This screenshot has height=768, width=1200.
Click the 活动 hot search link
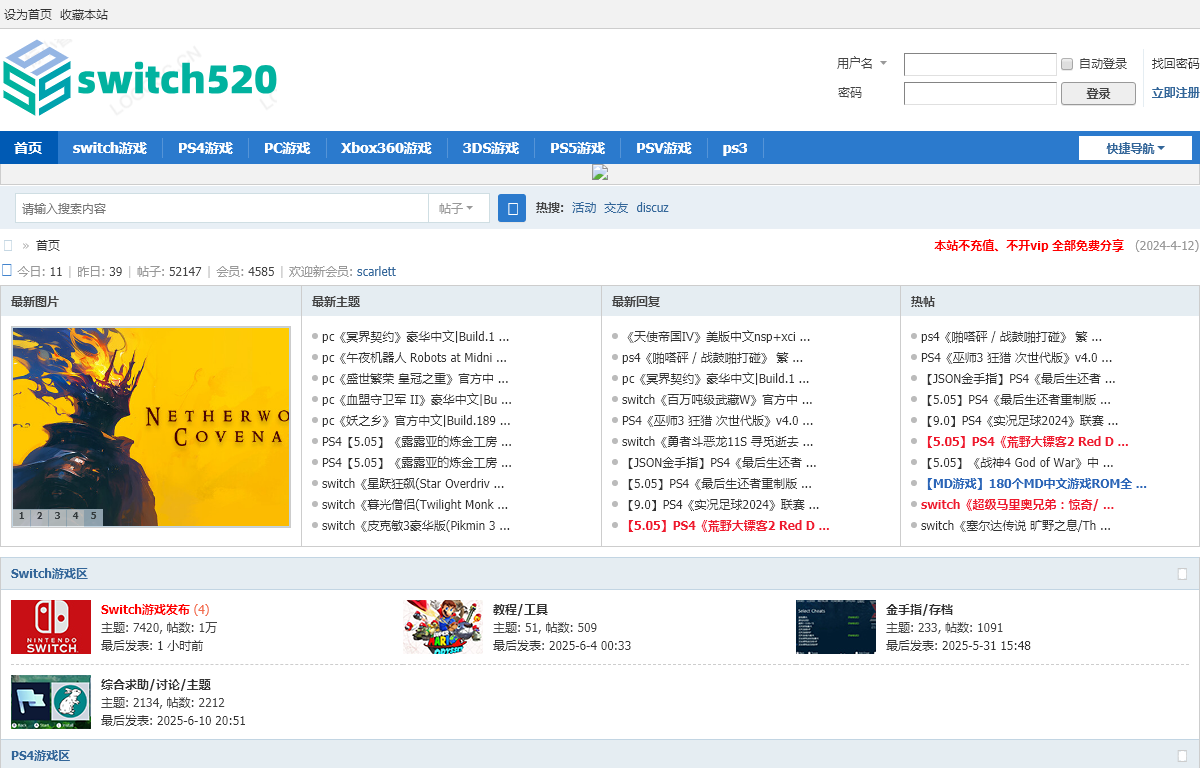pos(584,208)
